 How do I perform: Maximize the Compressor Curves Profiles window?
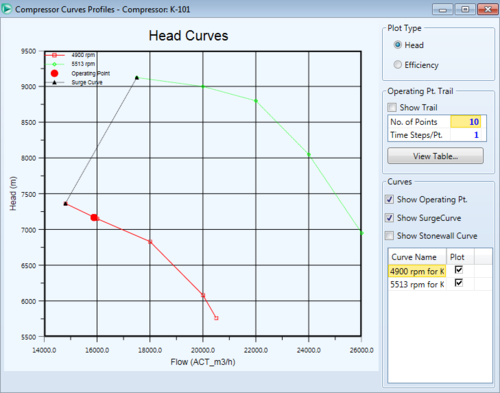465,9
